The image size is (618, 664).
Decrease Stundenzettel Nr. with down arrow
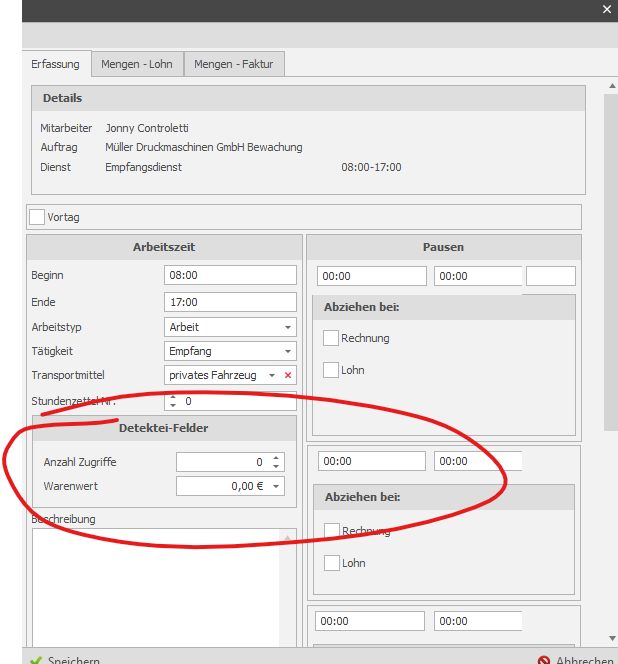(x=173, y=405)
